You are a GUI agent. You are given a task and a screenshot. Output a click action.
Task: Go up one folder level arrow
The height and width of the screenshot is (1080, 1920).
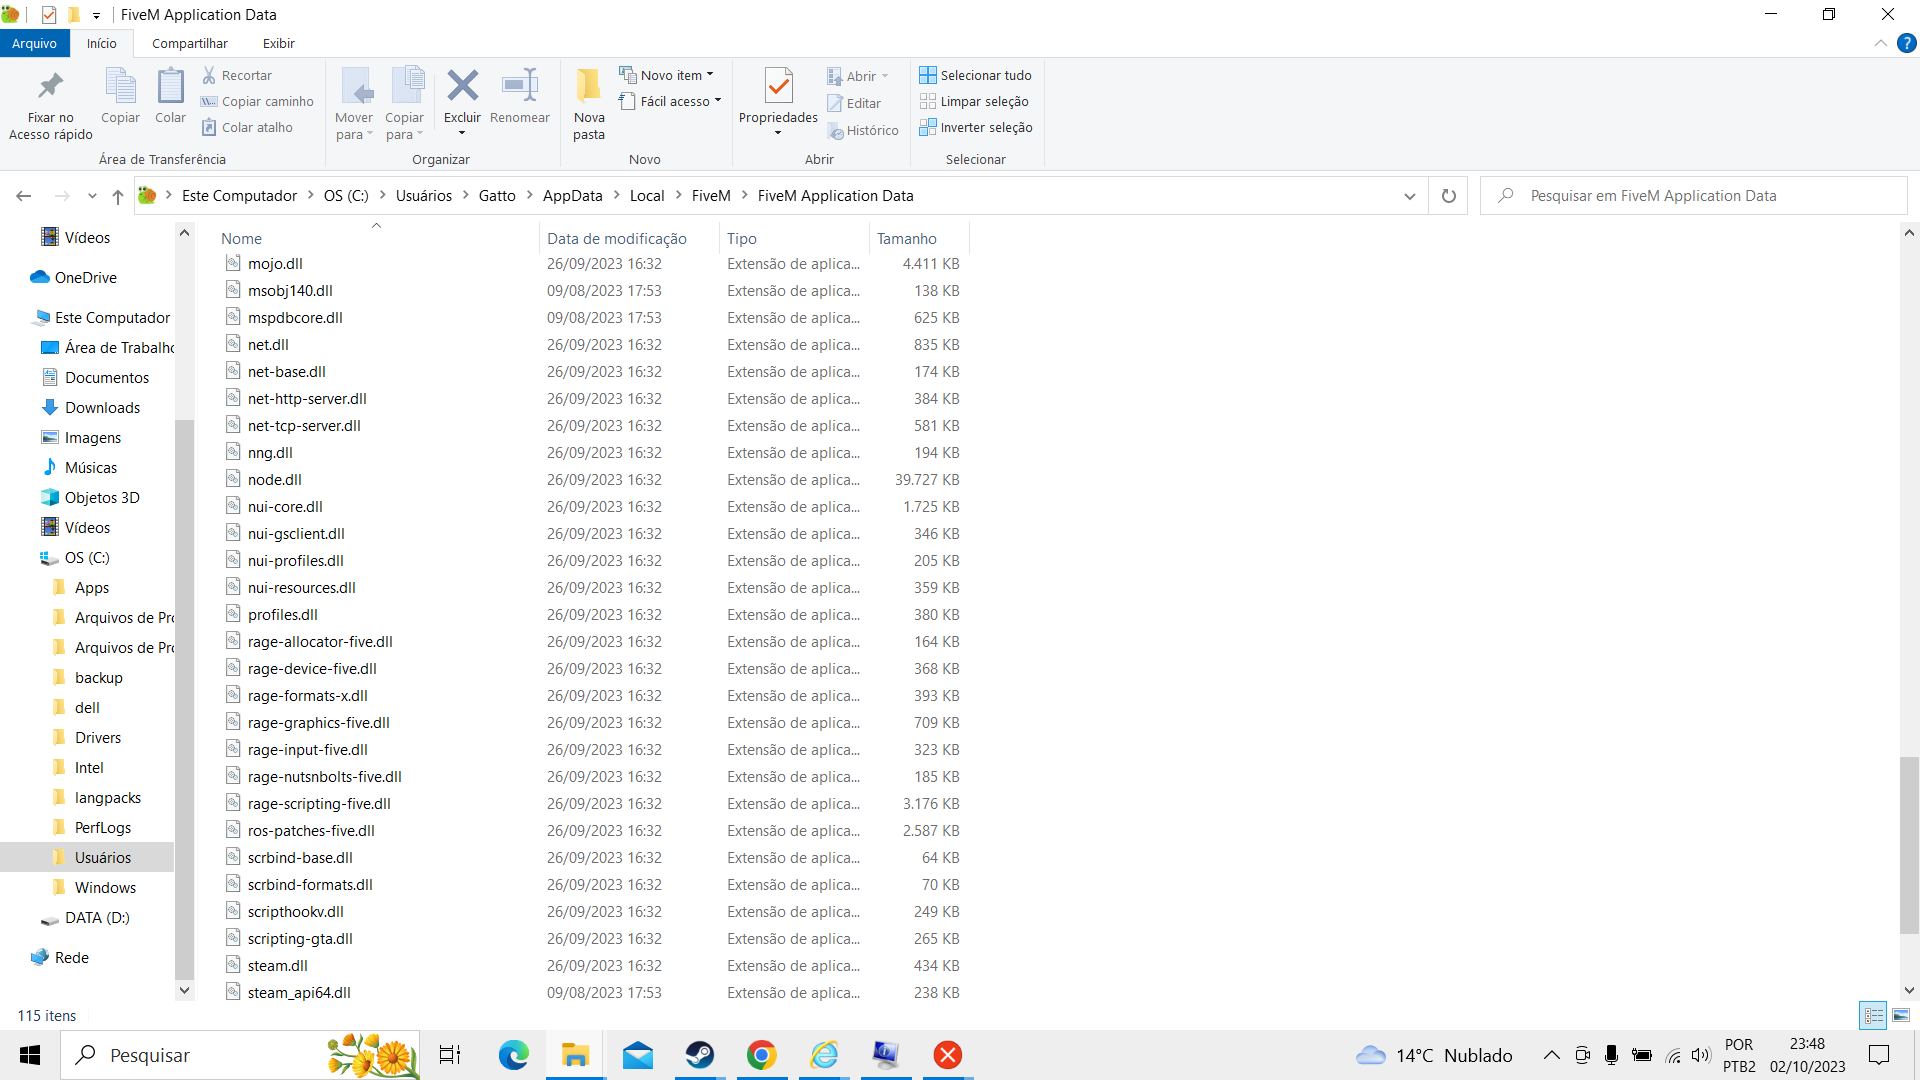(x=118, y=196)
